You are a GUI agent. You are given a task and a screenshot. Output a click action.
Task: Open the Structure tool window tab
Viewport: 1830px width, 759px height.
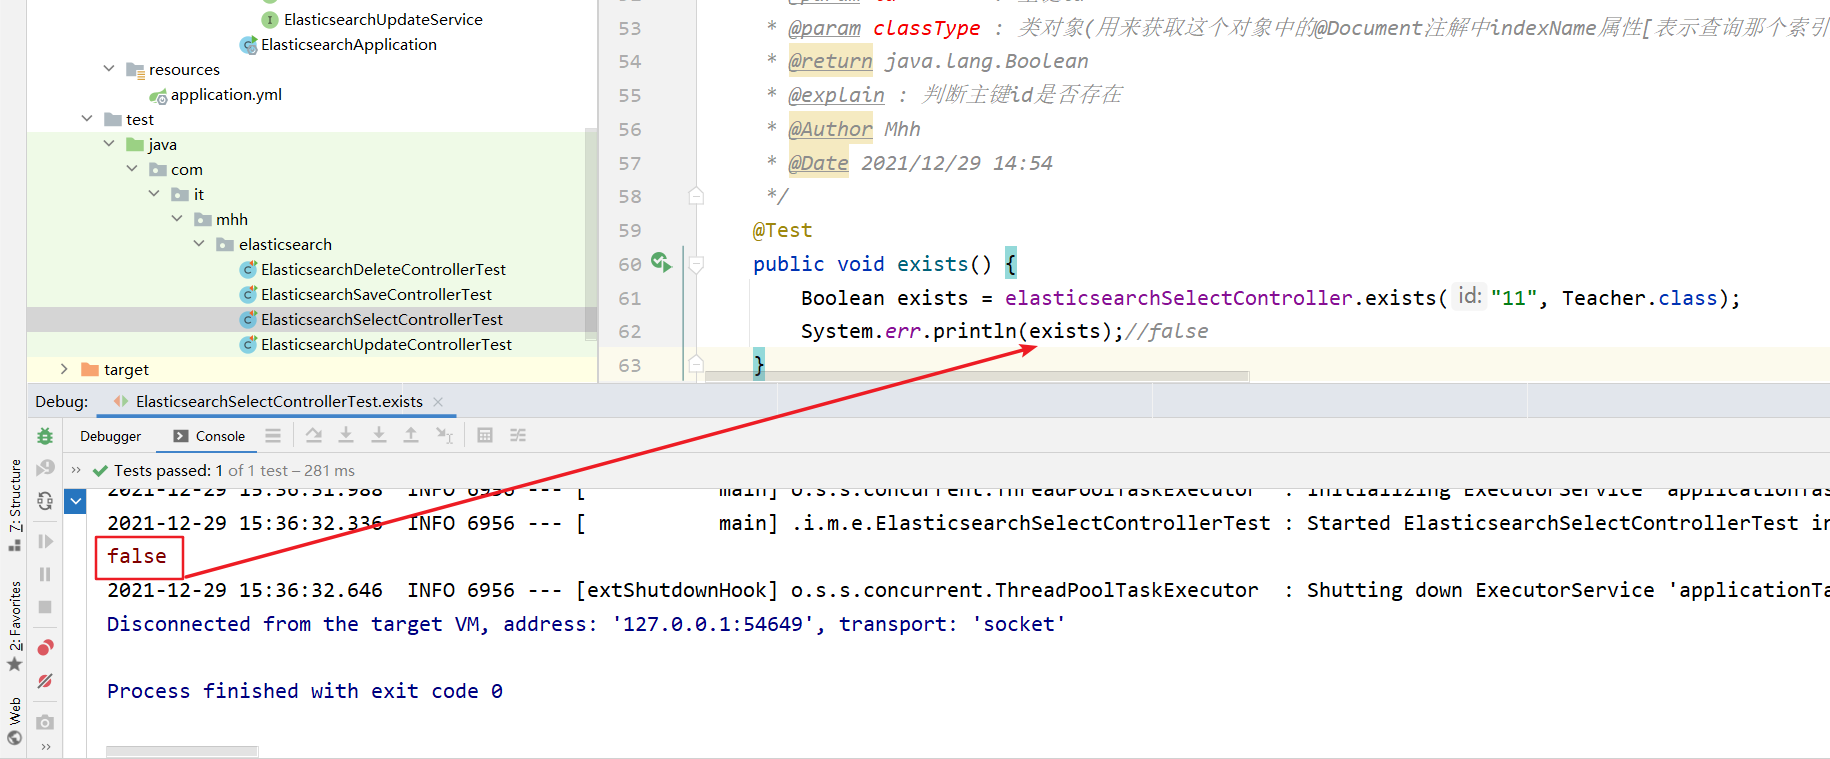[x=14, y=505]
